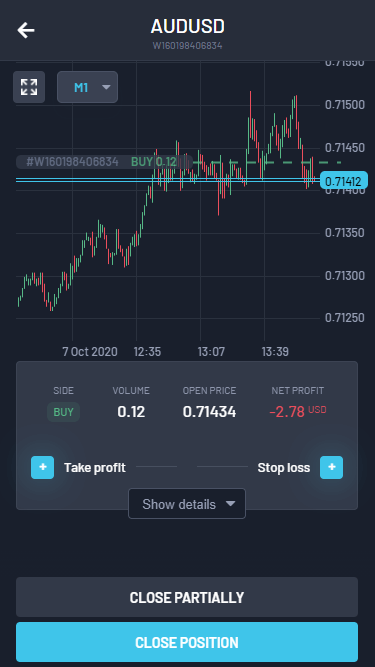
Task: Select the current price tag 0.71412
Action: [344, 182]
